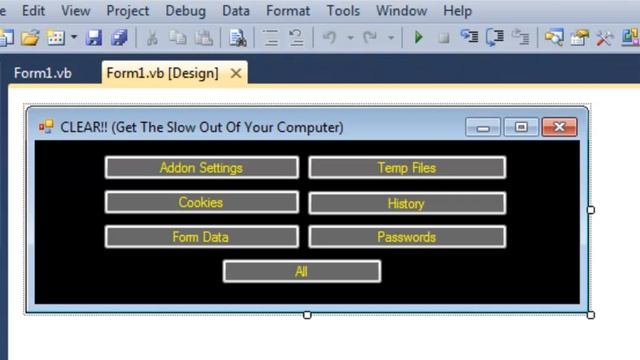The image size is (640, 360).
Task: Click the Comment Out Lines icon
Action: click(271, 38)
